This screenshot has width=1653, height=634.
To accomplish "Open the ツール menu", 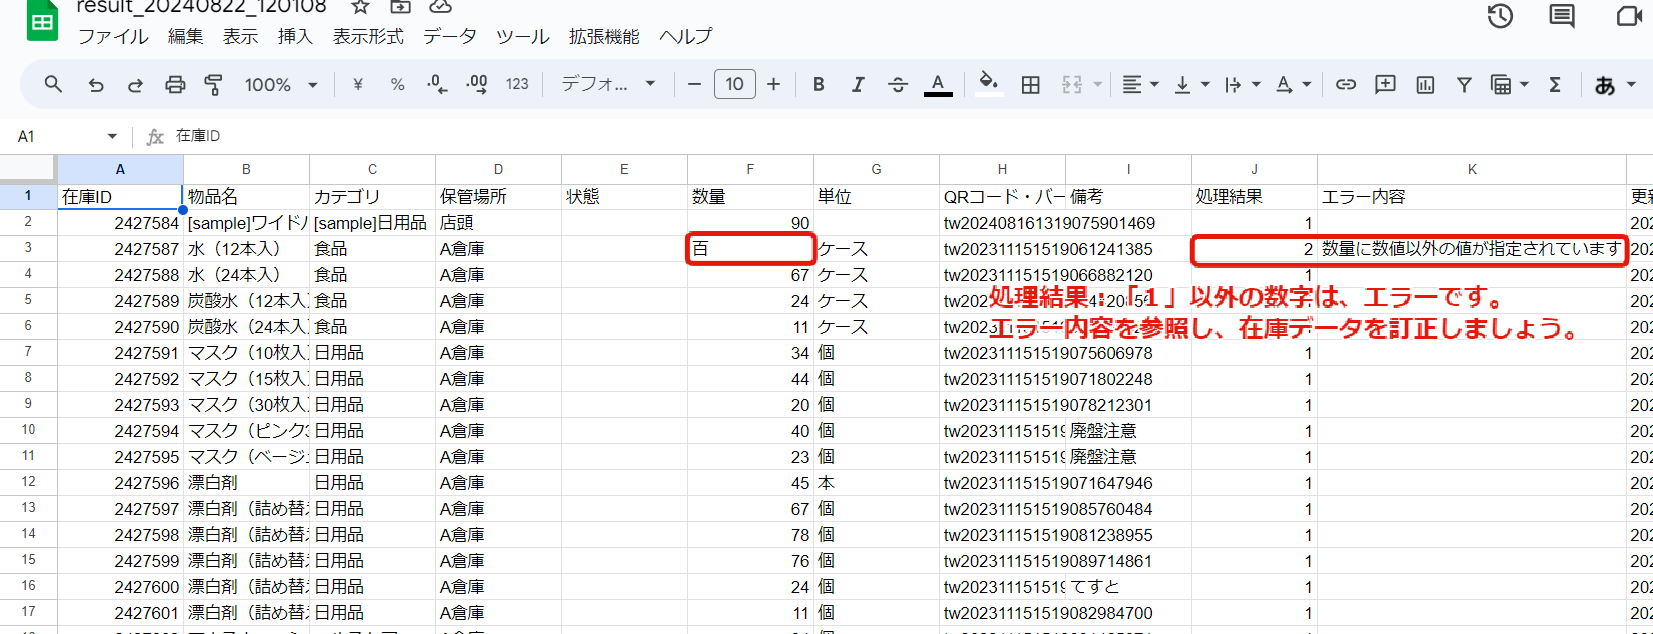I will 523,37.
